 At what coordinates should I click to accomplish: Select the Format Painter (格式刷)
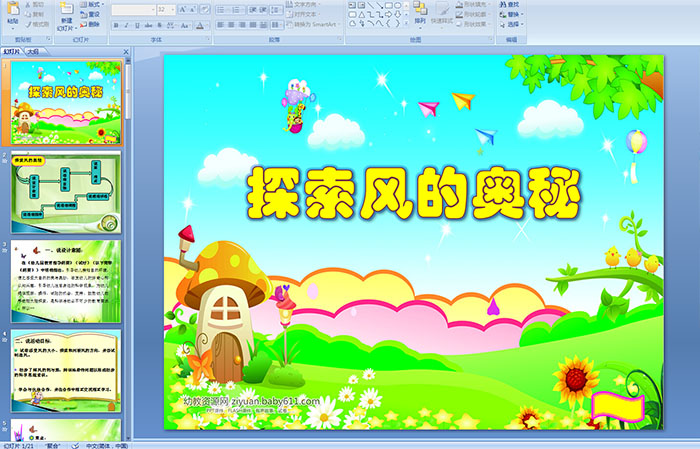click(x=37, y=24)
